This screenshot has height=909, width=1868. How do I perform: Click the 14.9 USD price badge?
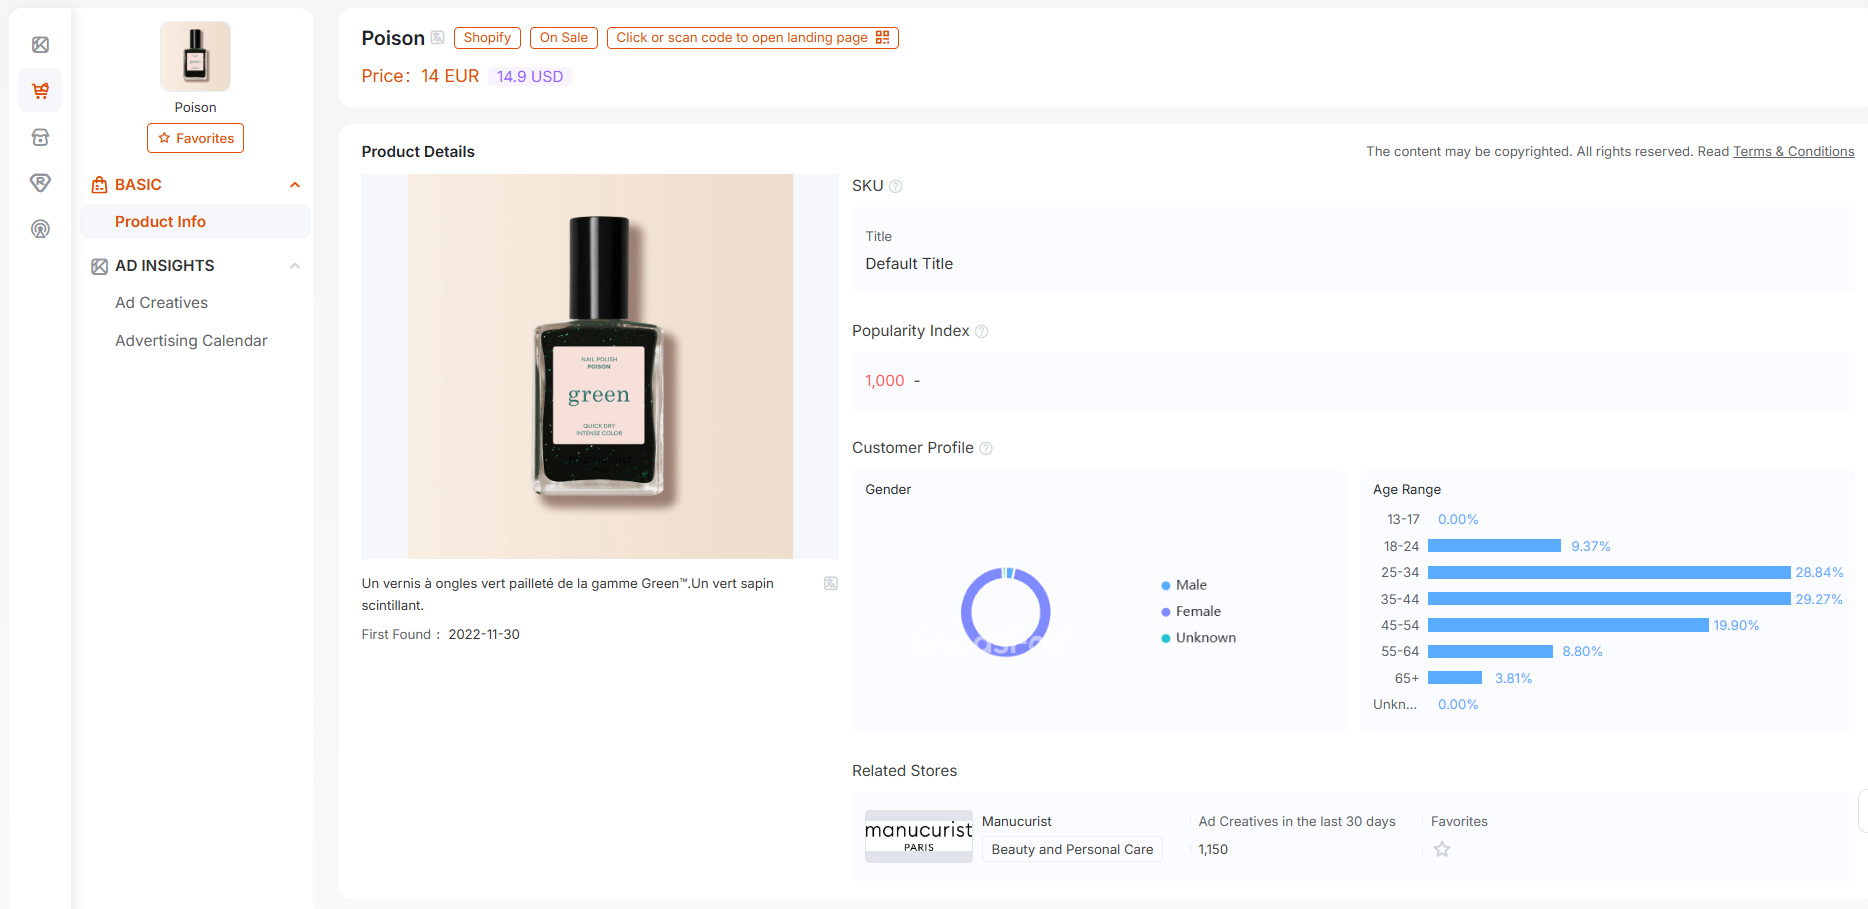[x=530, y=77]
